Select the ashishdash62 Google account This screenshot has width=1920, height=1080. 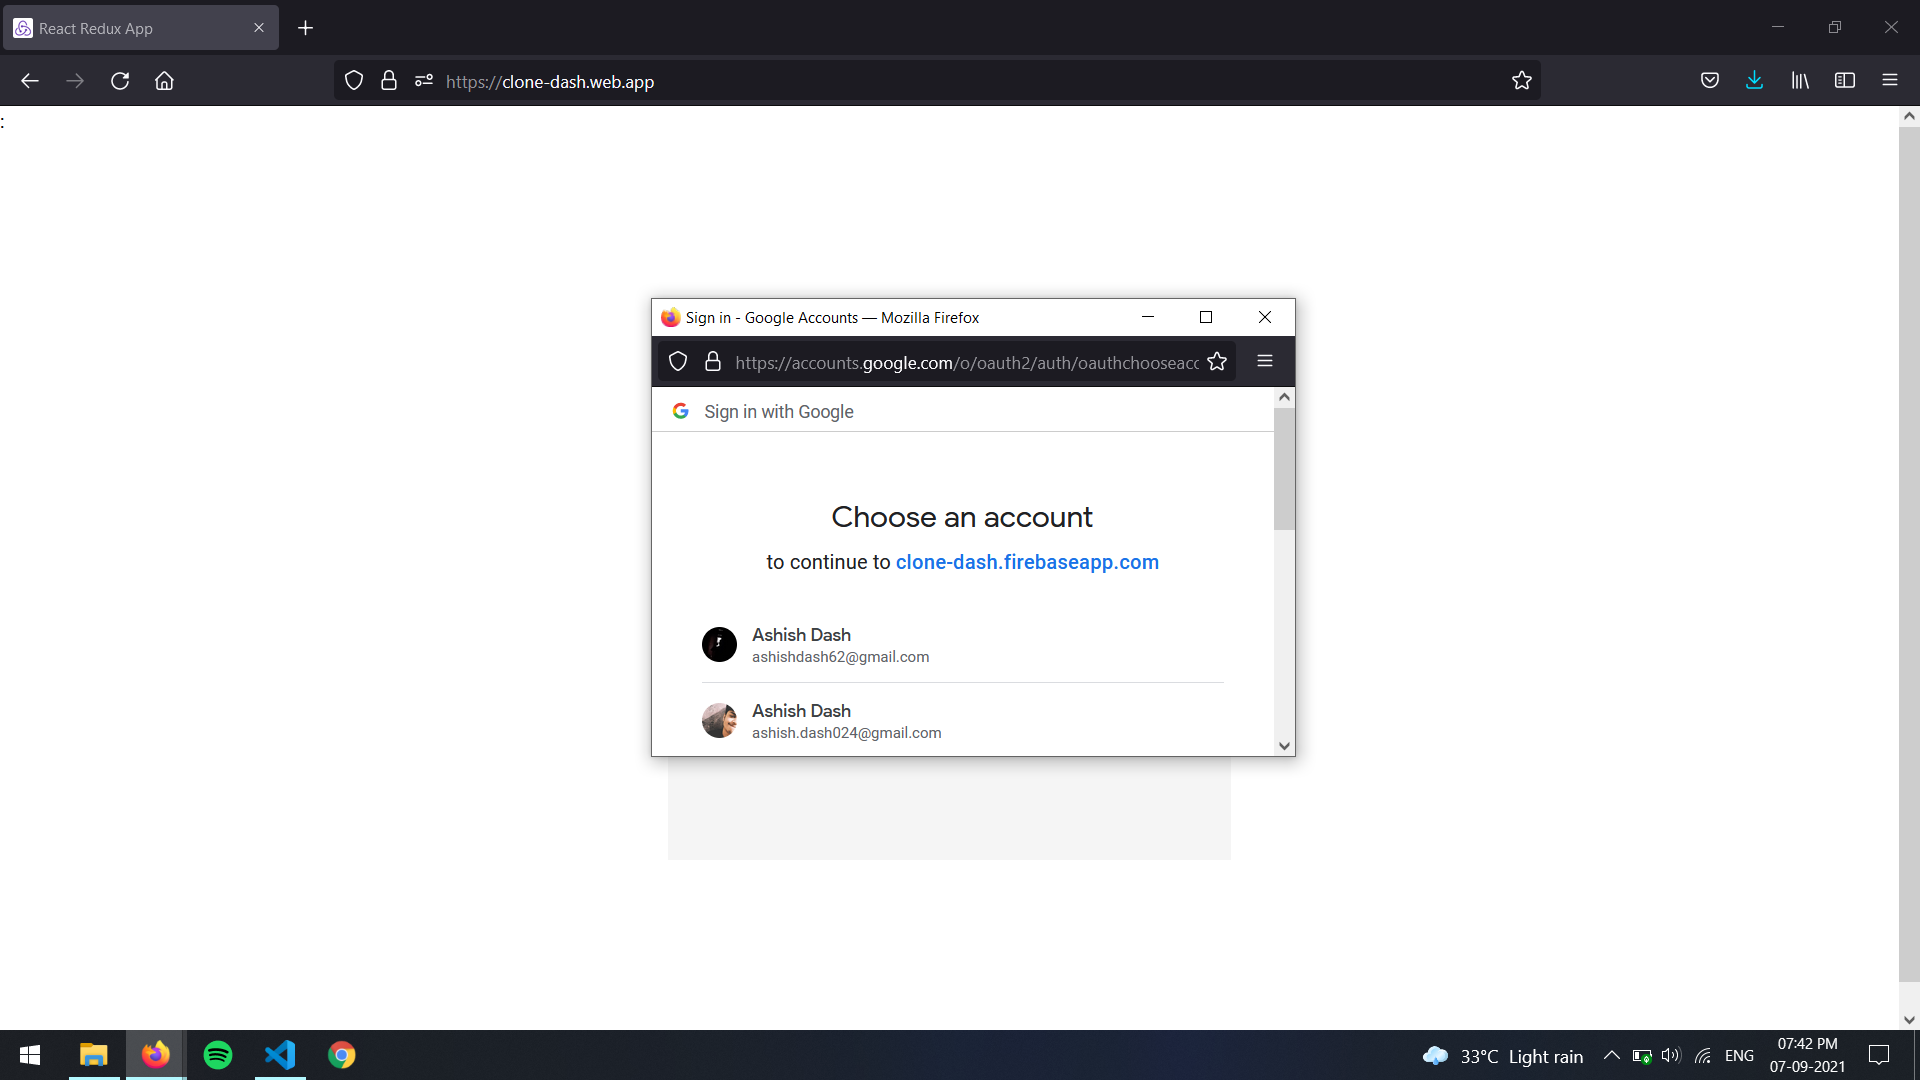pyautogui.click(x=900, y=644)
